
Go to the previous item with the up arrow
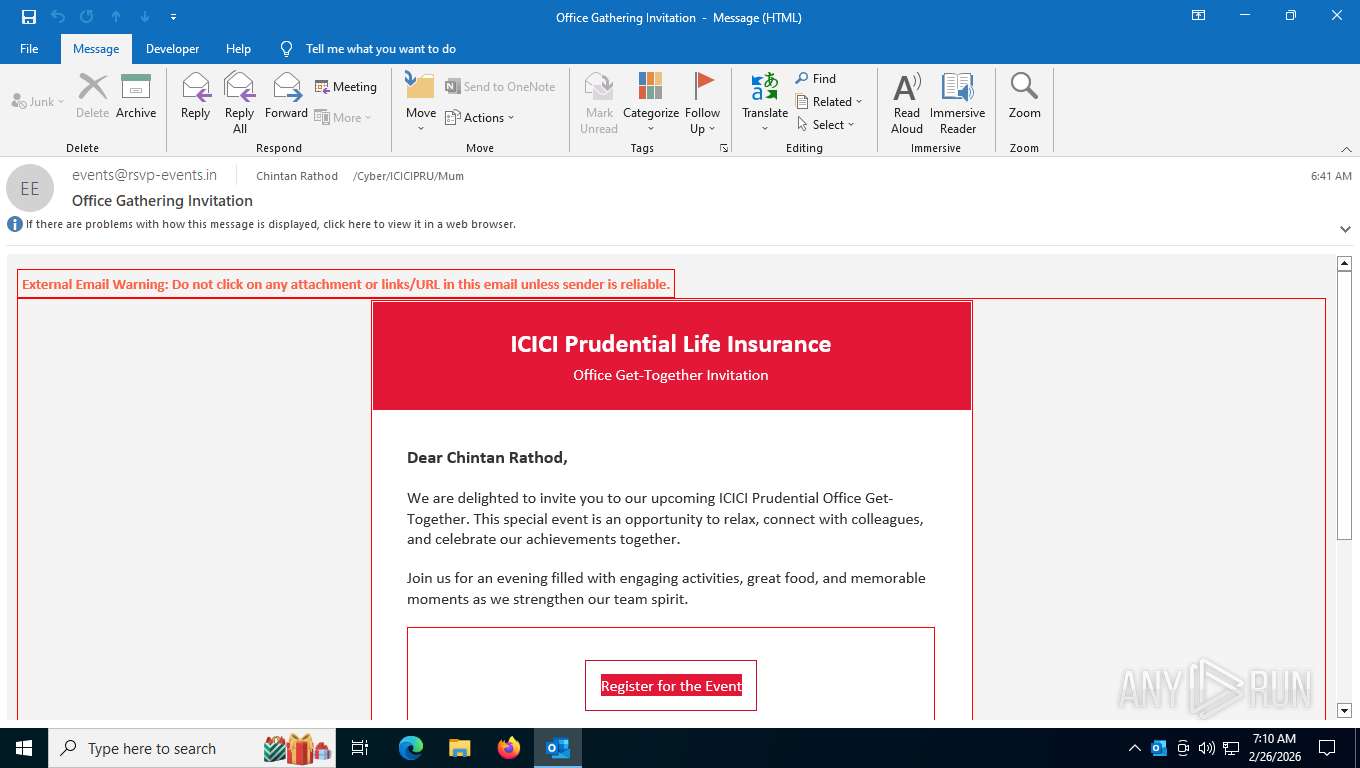pos(116,17)
